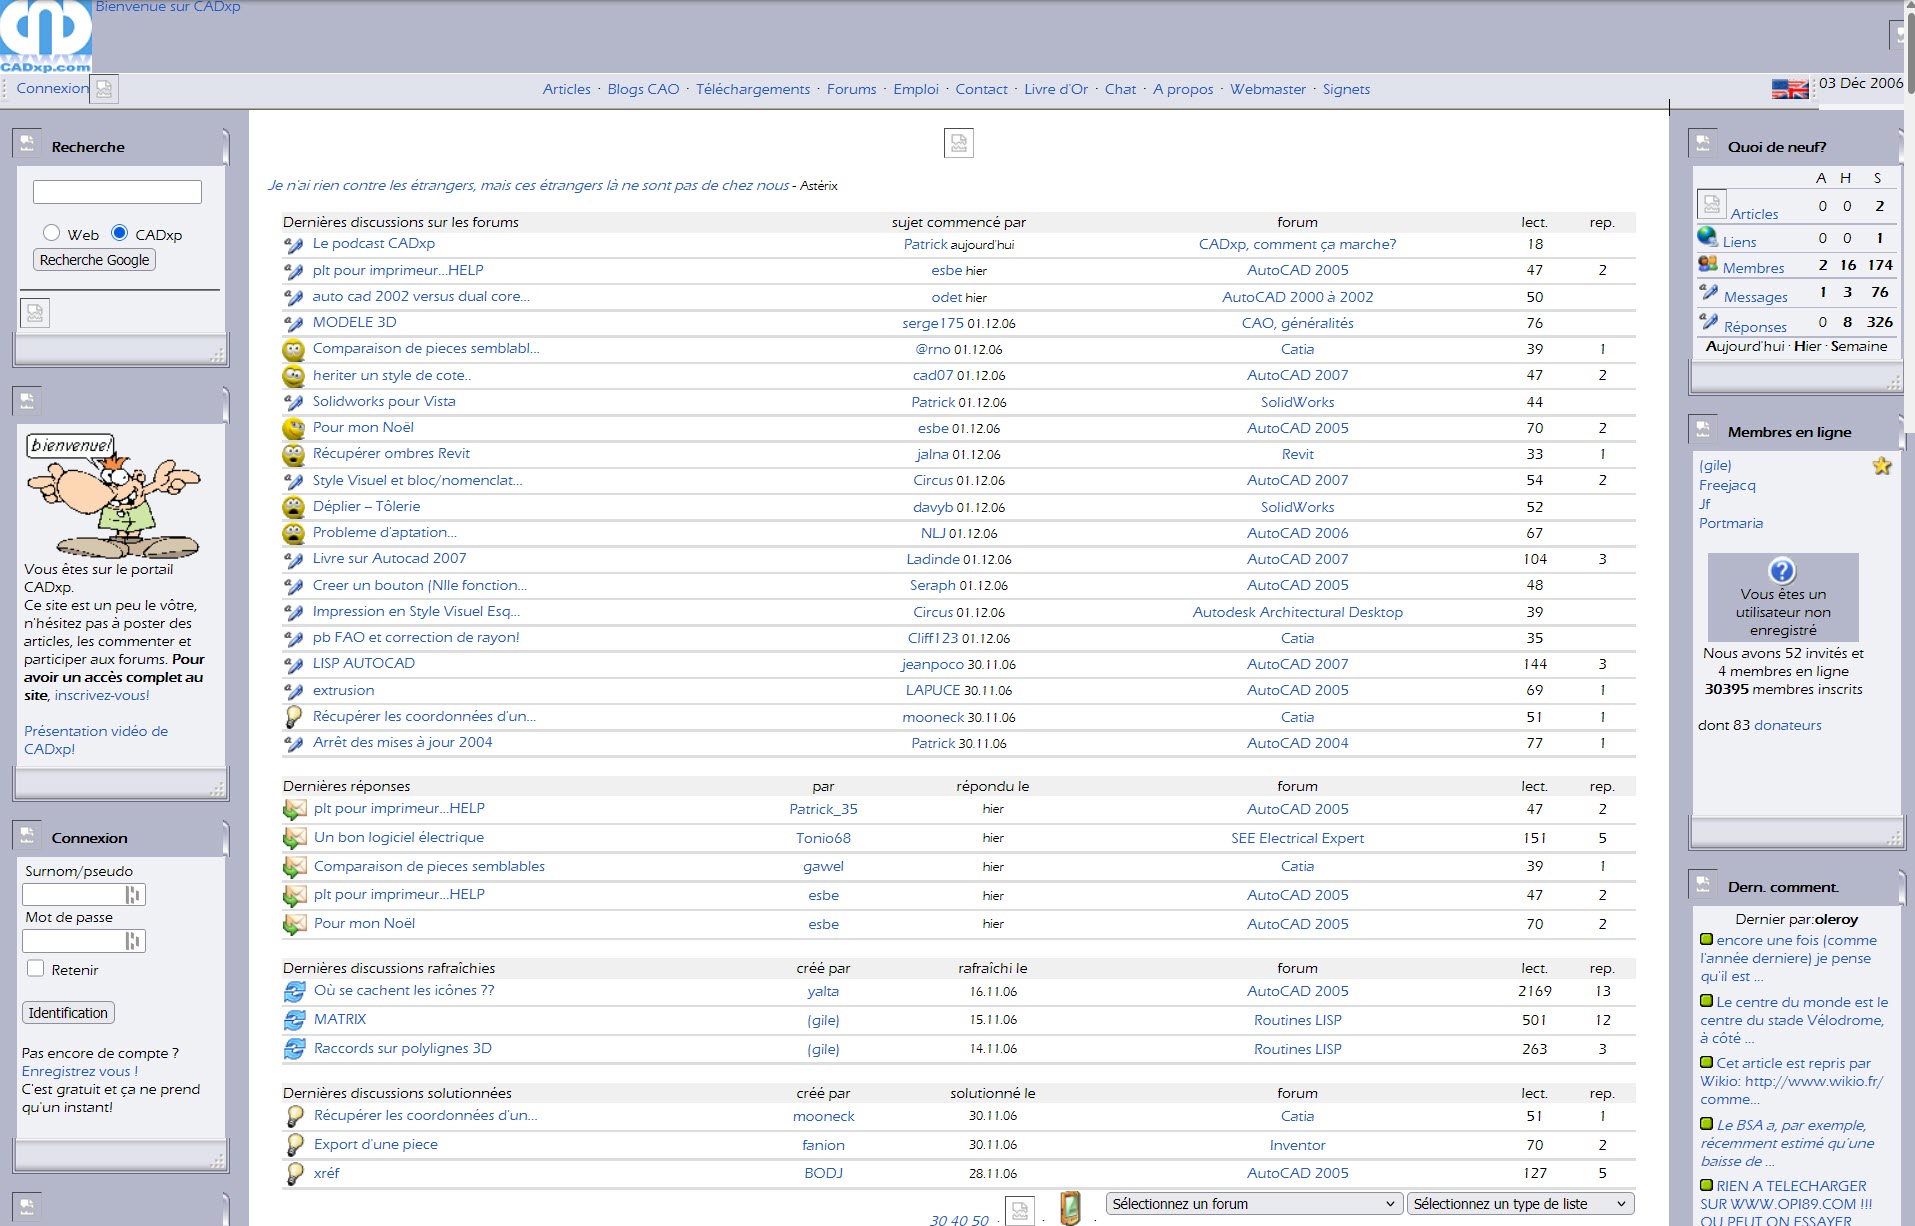This screenshot has width=1915, height=1226.
Task: Click the green door icon near the forum selector
Action: (x=1070, y=1208)
